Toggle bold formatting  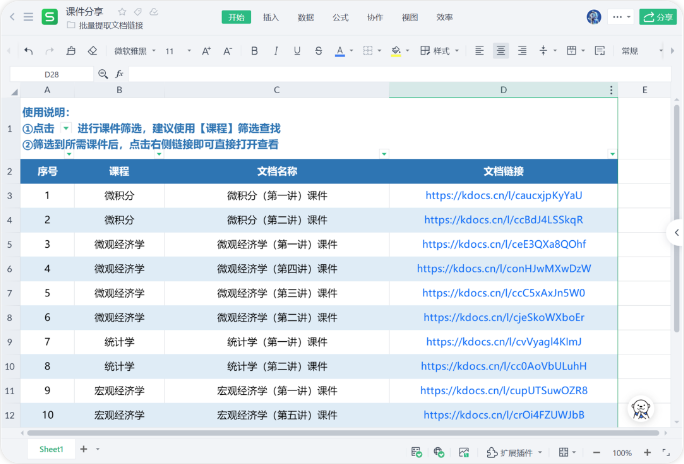254,51
